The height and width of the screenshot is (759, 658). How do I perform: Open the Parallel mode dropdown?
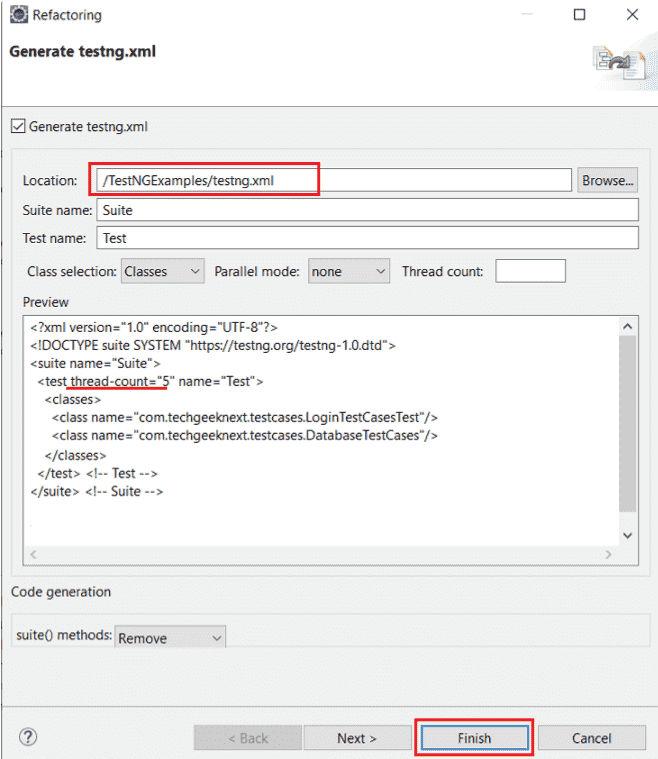tap(349, 272)
